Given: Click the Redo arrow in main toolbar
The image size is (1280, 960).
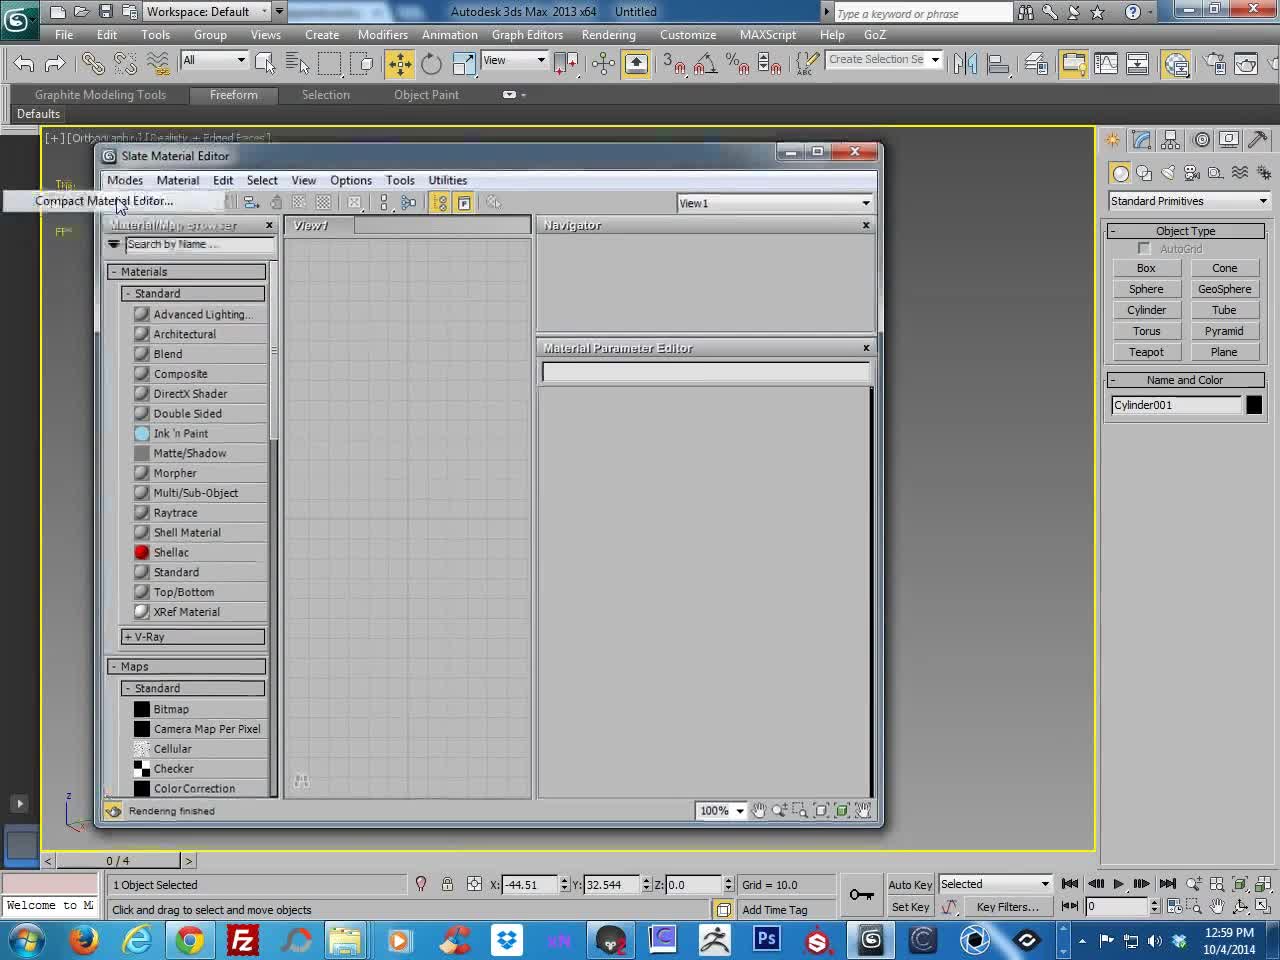Looking at the screenshot, I should [x=55, y=64].
